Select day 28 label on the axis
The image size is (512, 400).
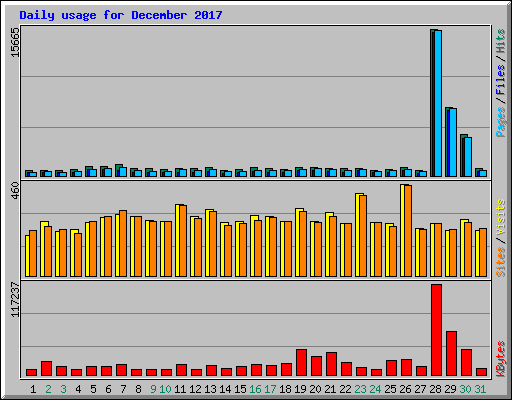click(435, 389)
